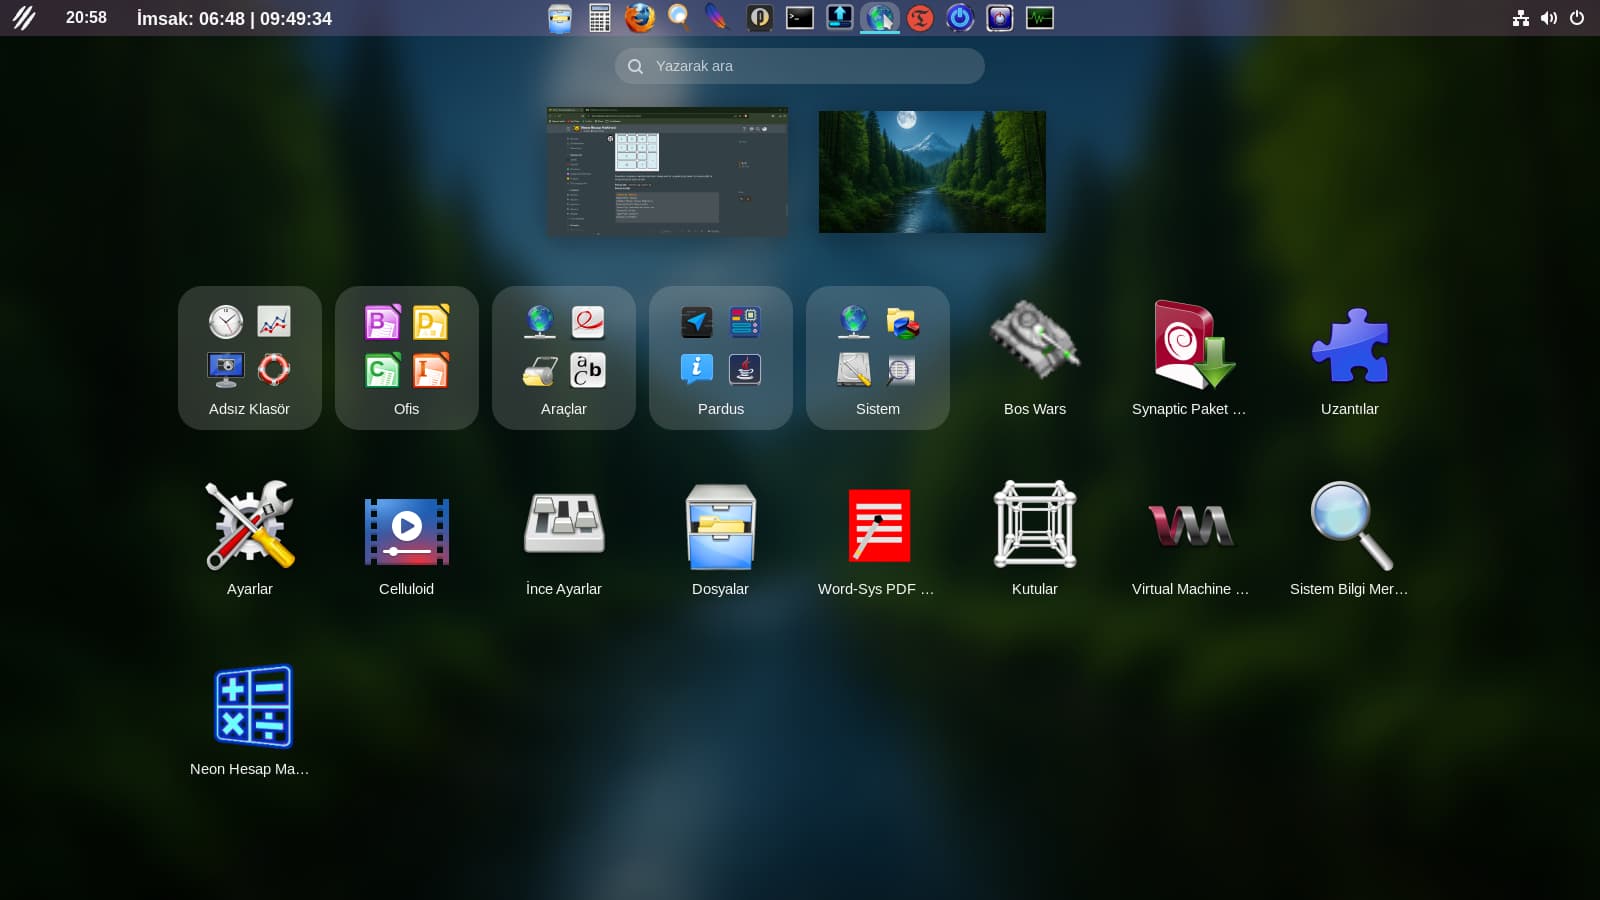Click the 'Yazarak ara' search field
This screenshot has height=900, width=1600.
coord(800,66)
